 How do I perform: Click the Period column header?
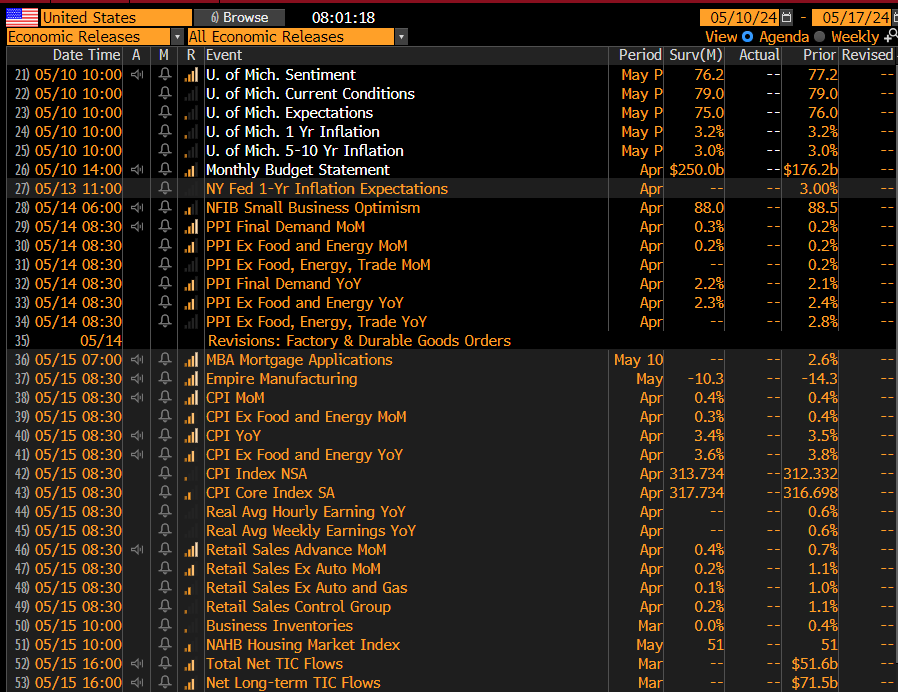(x=640, y=55)
